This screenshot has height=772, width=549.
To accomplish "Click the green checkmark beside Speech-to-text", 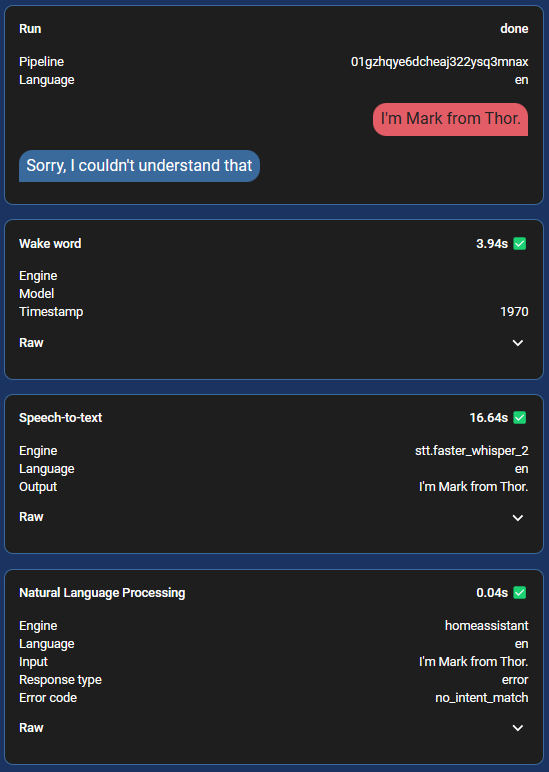I will click(519, 418).
